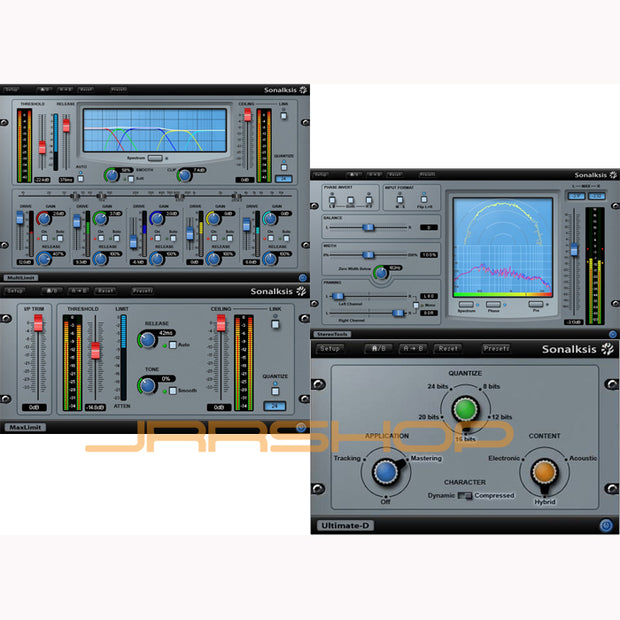The image size is (620, 620).
Task: Click the A→B copy button in Ultimate-D
Action: click(x=413, y=349)
